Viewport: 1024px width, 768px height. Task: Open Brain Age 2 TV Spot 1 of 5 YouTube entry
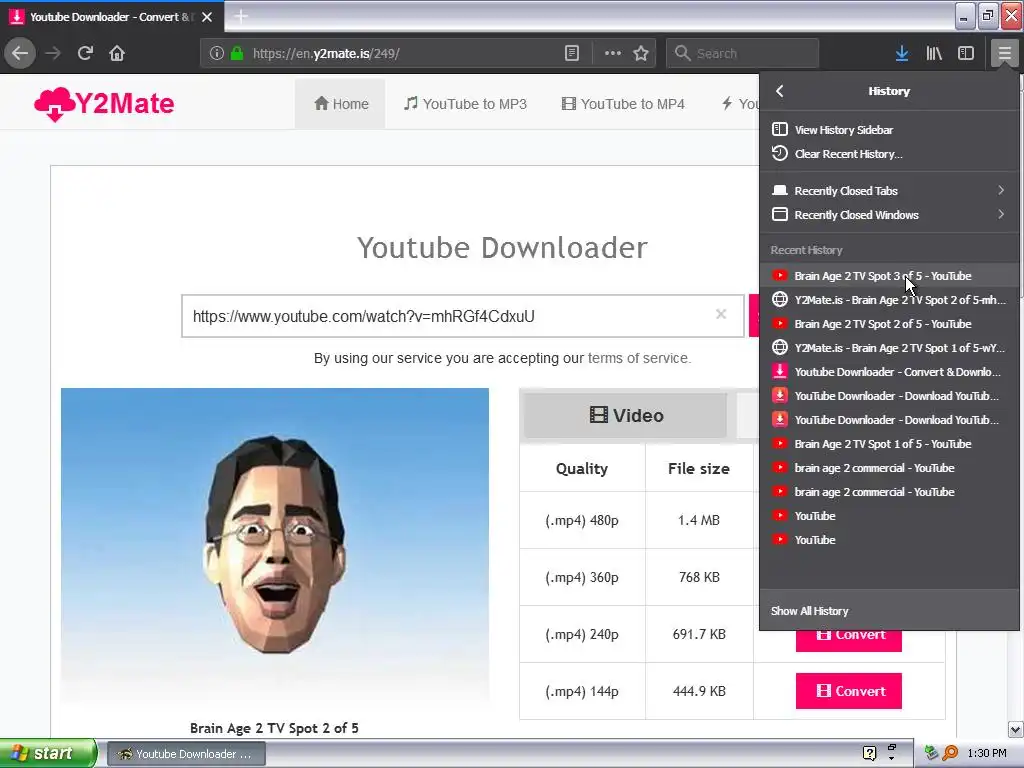pyautogui.click(x=889, y=444)
